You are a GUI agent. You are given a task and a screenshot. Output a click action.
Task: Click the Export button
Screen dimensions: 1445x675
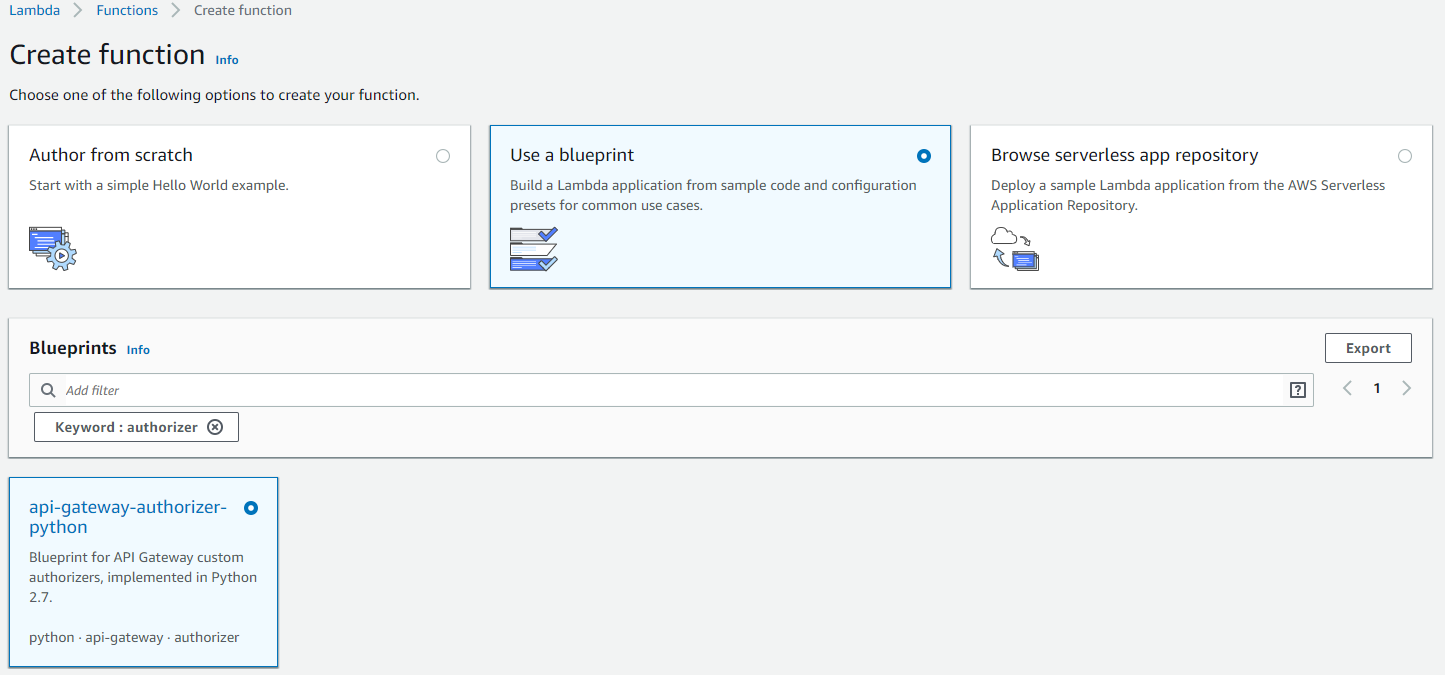pyautogui.click(x=1367, y=348)
